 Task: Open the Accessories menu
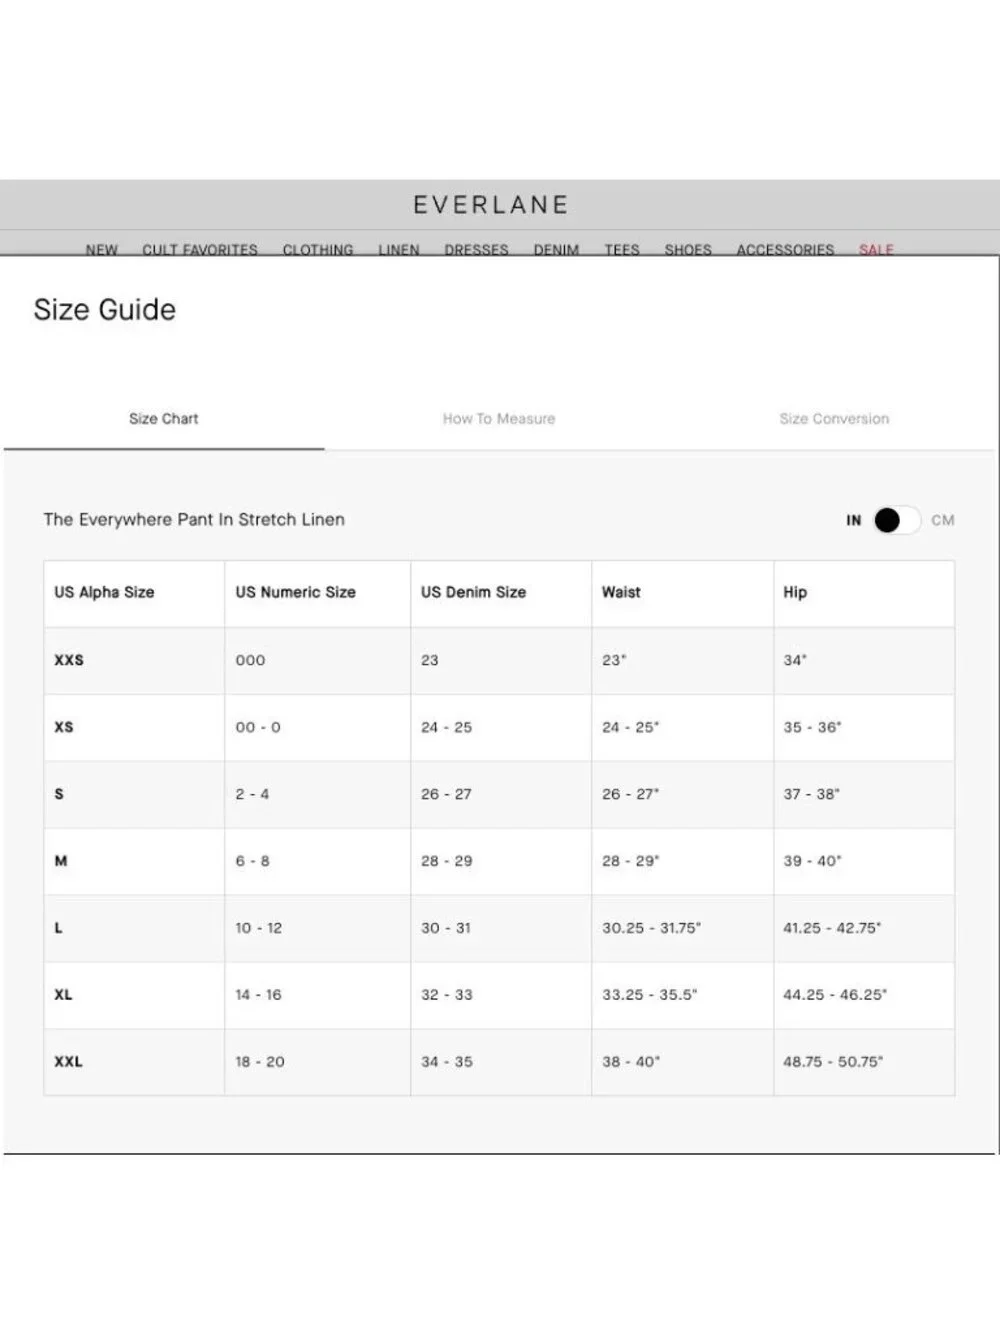coord(785,249)
